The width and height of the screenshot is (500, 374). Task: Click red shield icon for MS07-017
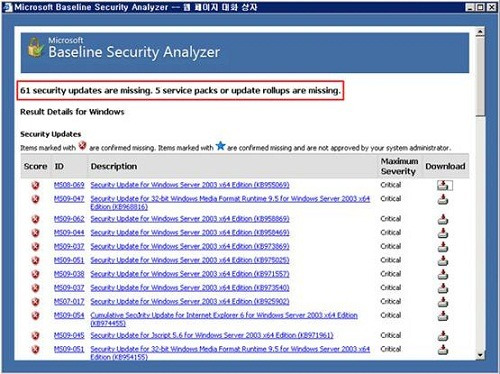tap(35, 302)
